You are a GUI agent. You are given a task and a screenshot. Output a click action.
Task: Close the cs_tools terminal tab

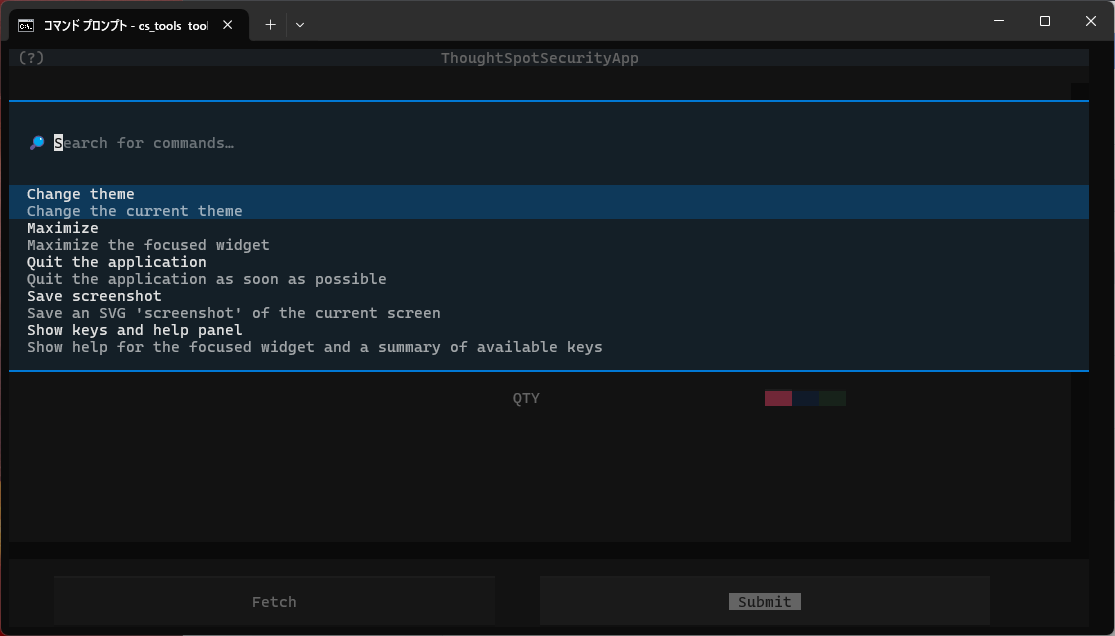tap(228, 25)
